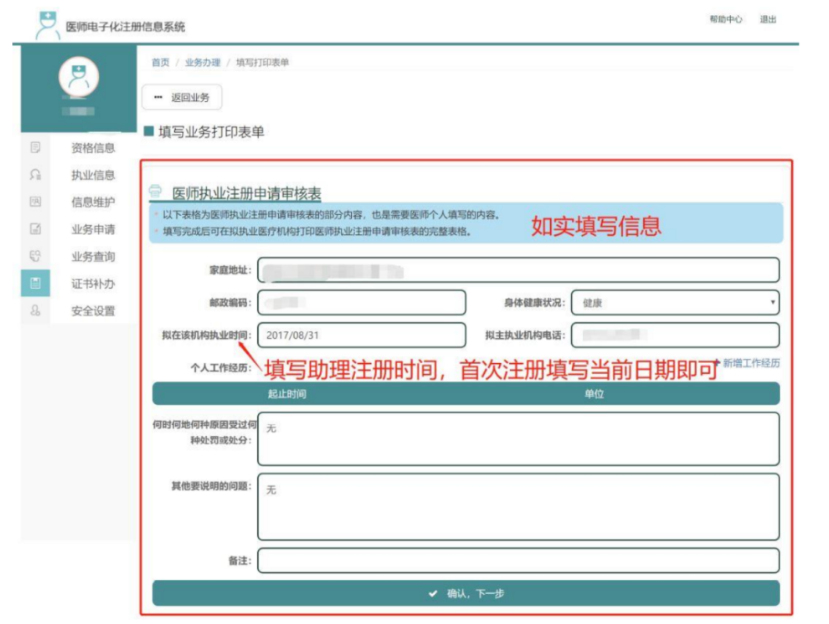829x624 pixels.
Task: Click the 业务申请 sidebar icon
Action: pyautogui.click(x=35, y=229)
